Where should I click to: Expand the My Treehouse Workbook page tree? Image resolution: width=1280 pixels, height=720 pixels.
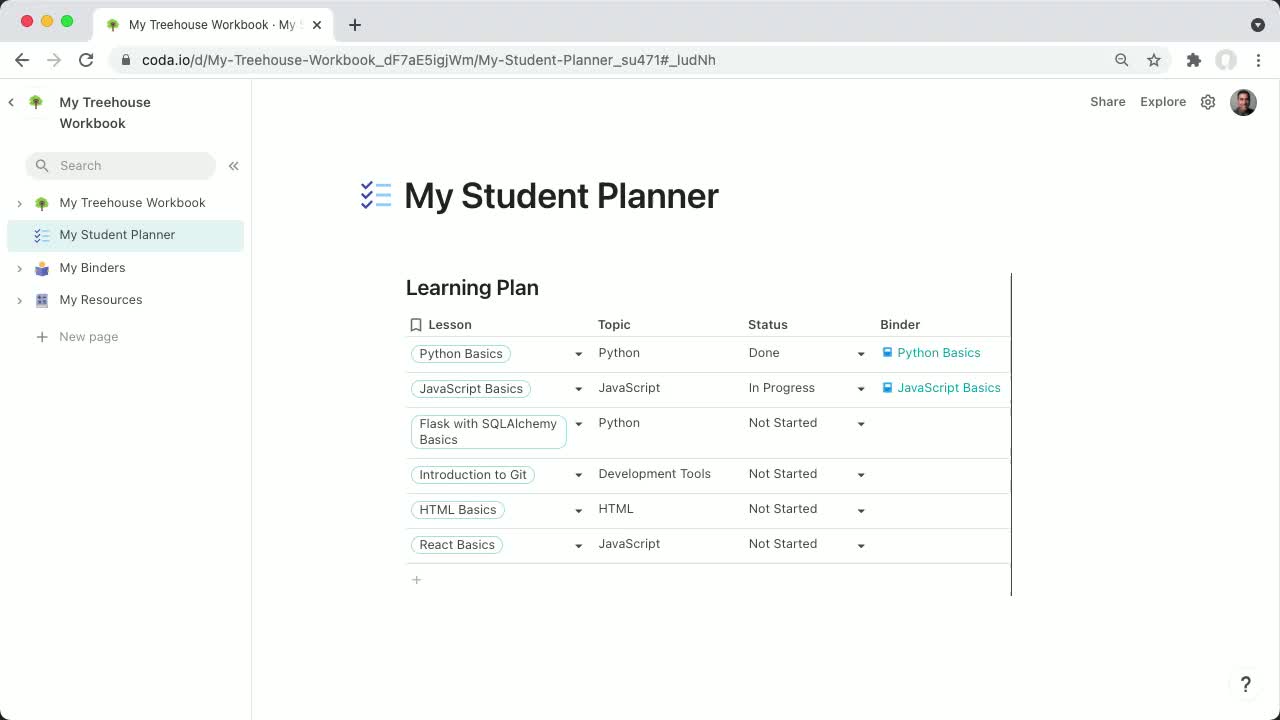click(19, 202)
